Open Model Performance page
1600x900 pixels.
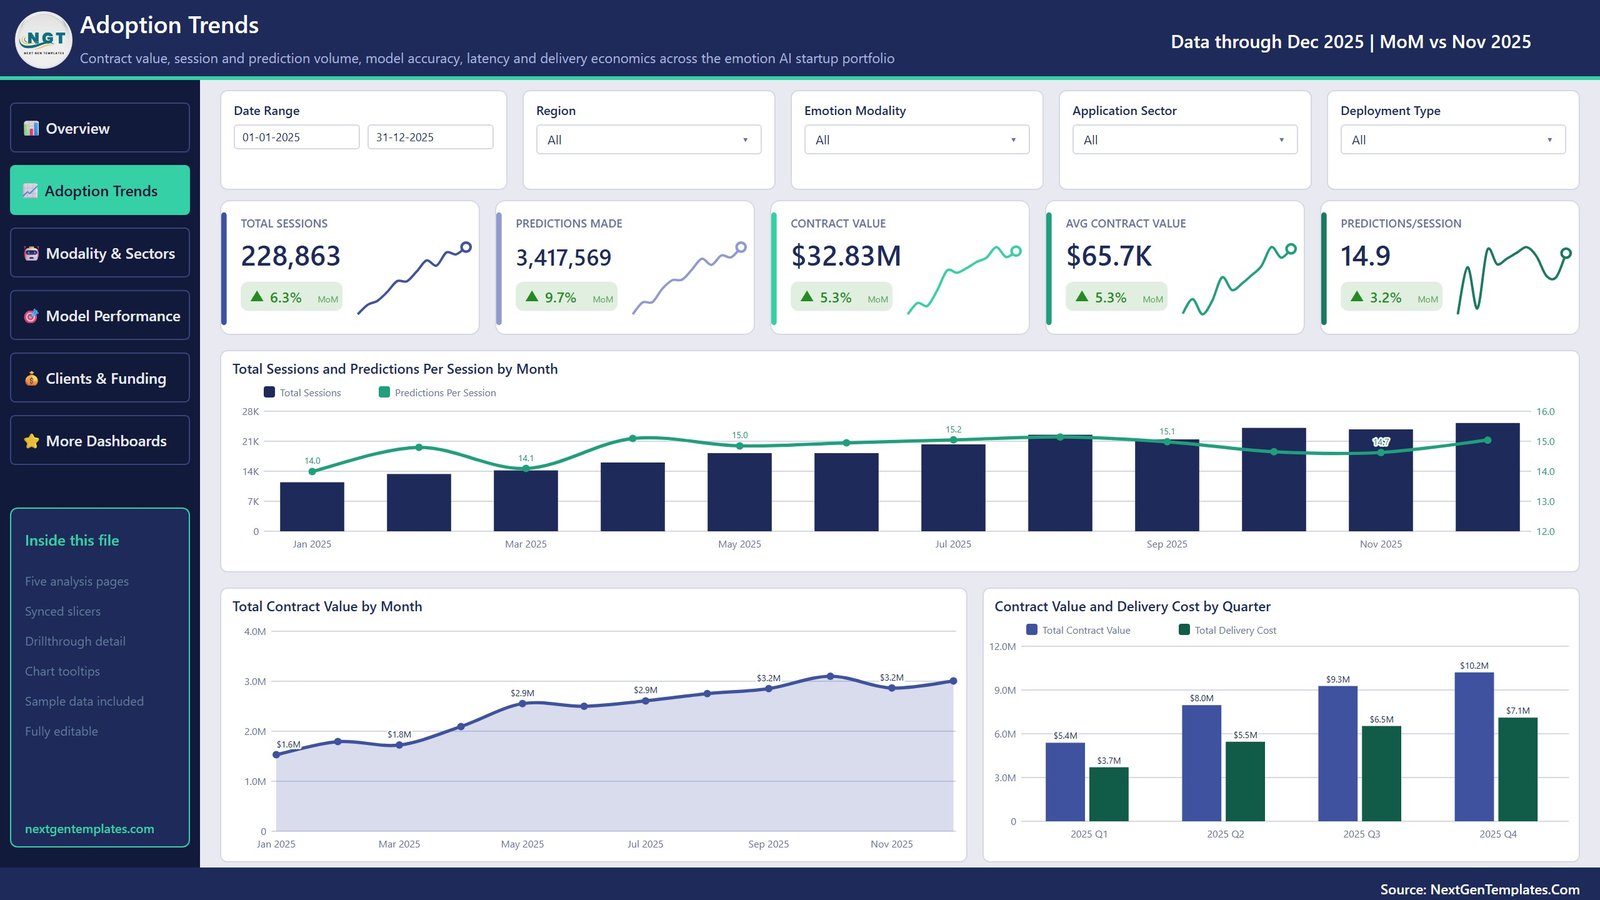click(100, 316)
